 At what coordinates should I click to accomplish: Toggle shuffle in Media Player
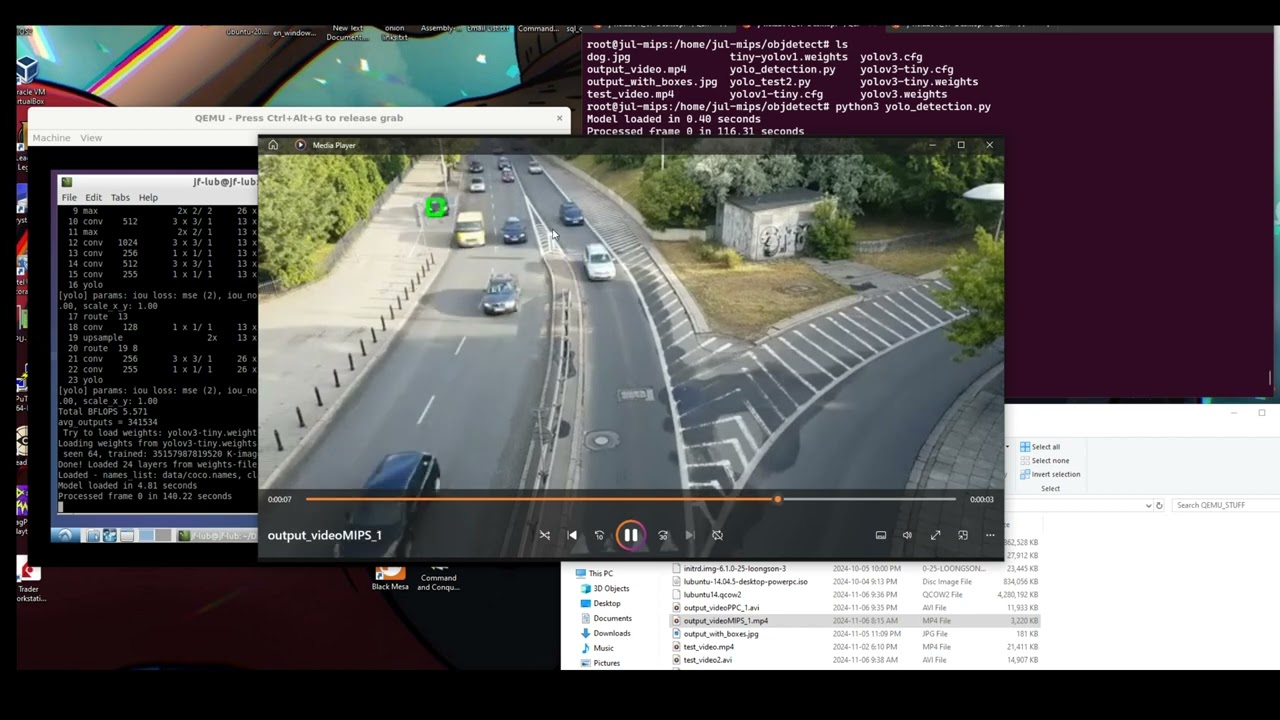[545, 535]
